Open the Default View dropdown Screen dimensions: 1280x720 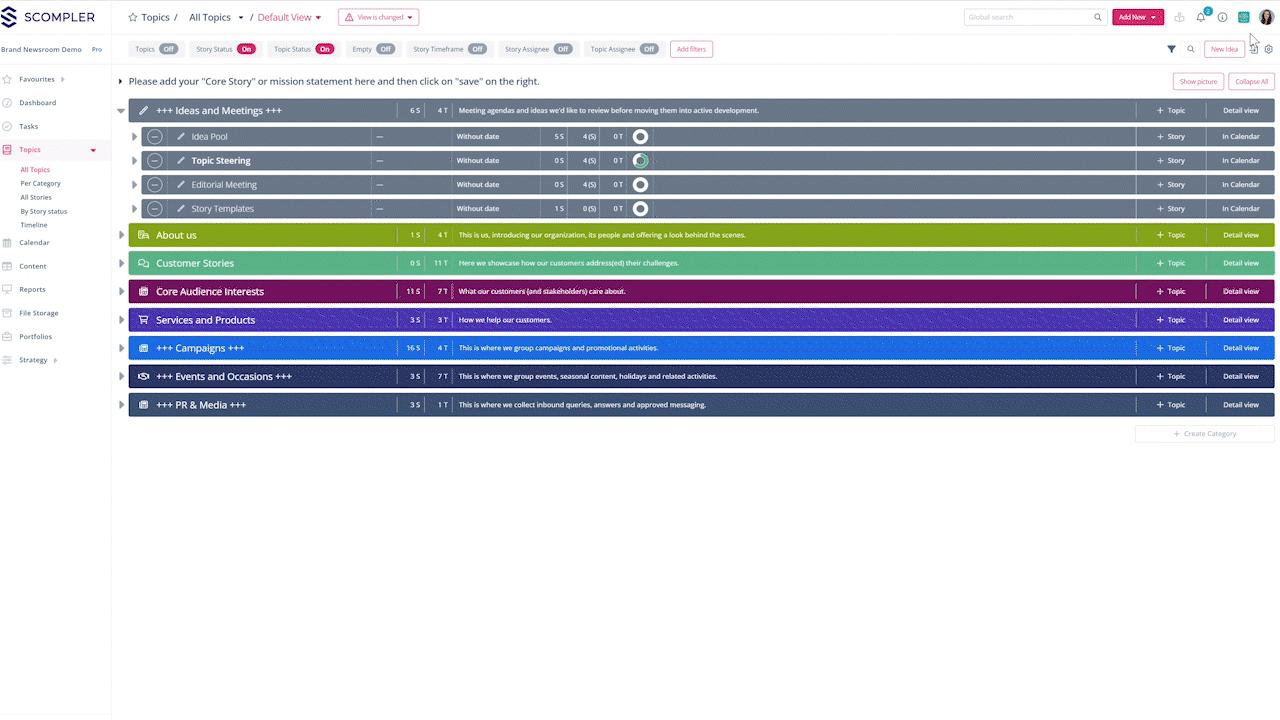tap(290, 18)
